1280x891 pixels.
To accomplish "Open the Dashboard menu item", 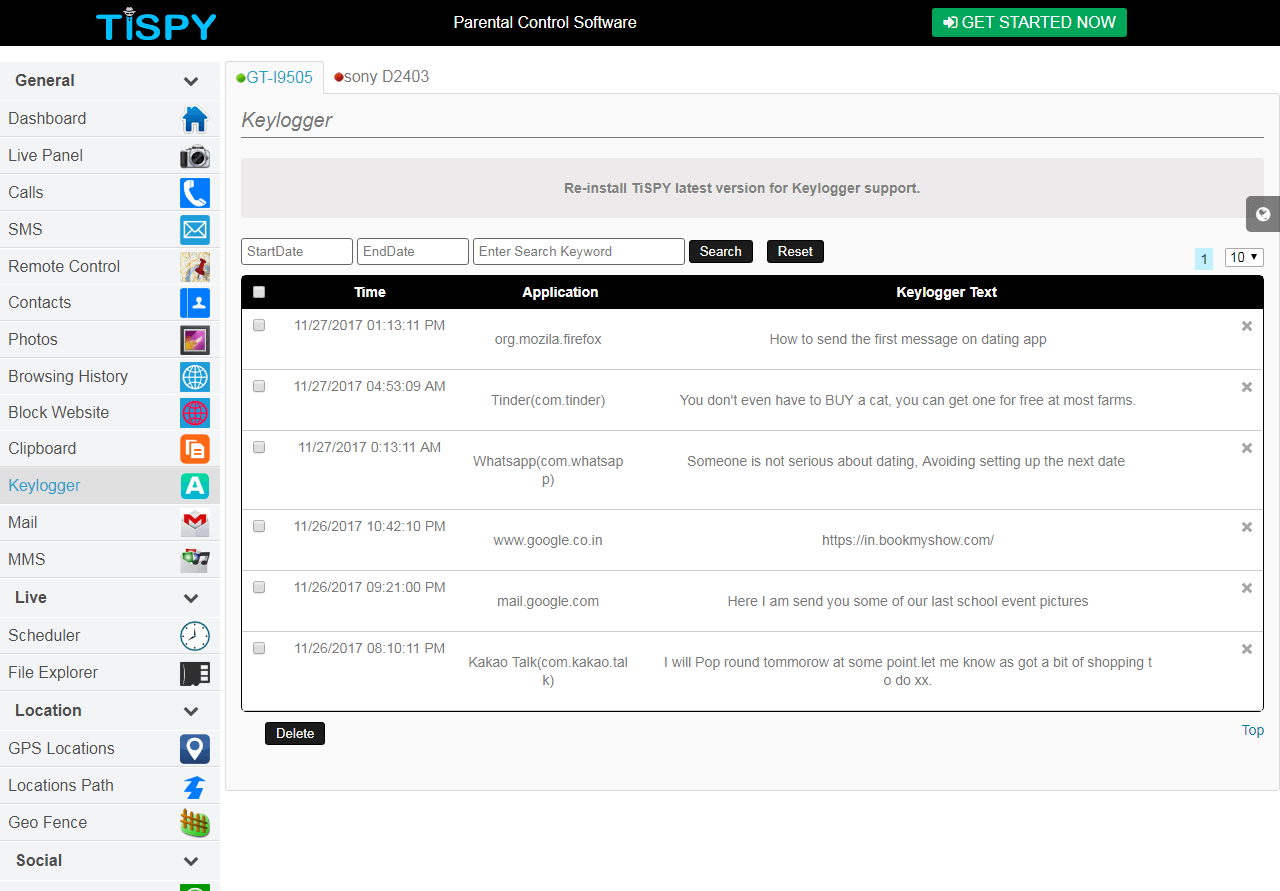I will pyautogui.click(x=110, y=119).
